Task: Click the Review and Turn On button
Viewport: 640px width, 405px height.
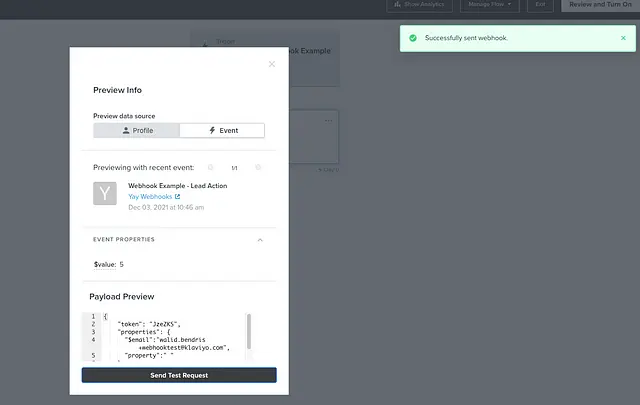Action: point(598,5)
